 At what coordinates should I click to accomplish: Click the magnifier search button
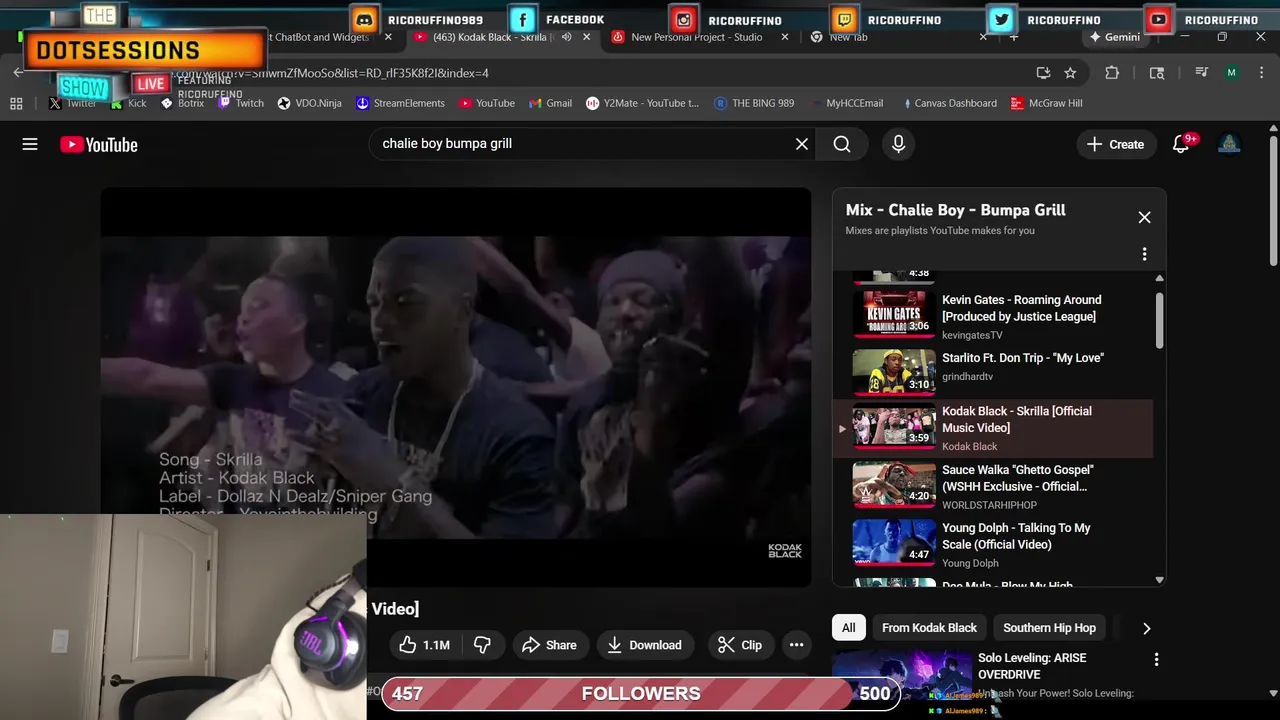842,144
